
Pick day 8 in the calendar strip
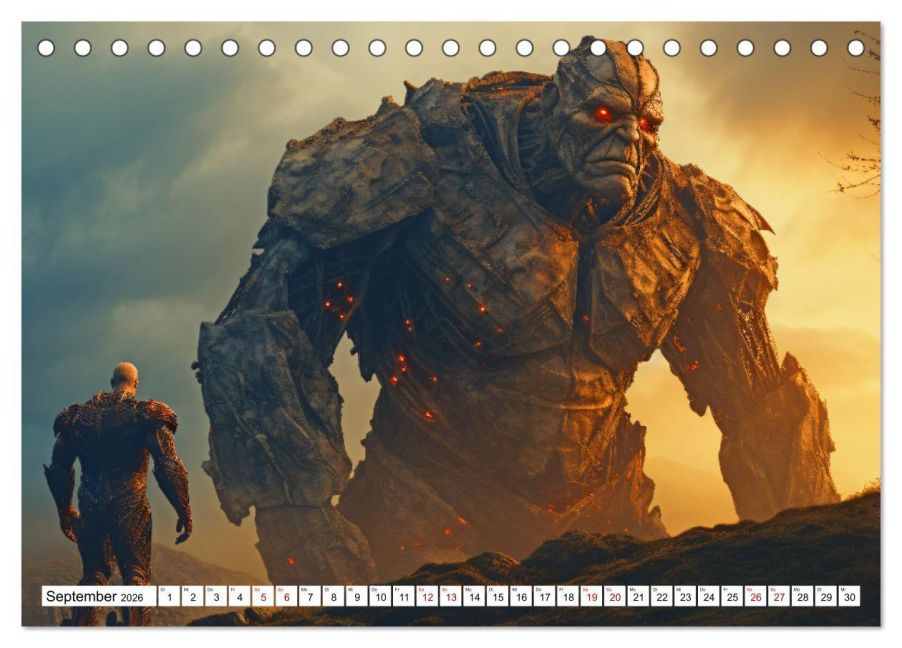click(x=333, y=596)
